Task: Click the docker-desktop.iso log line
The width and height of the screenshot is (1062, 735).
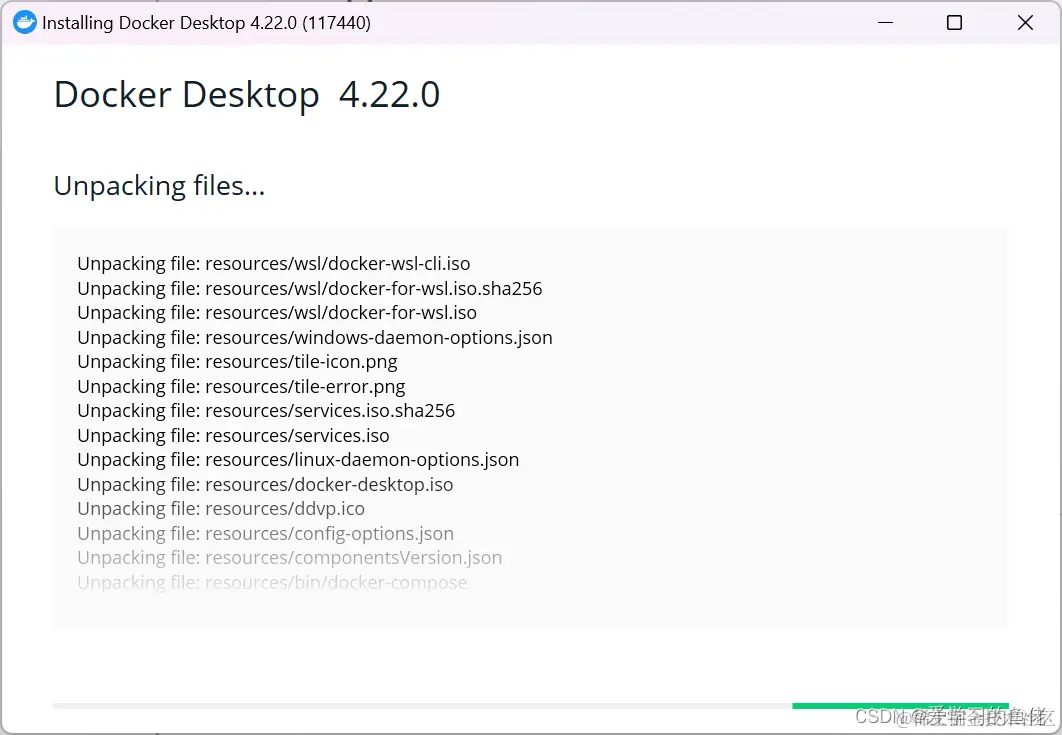Action: [x=265, y=484]
